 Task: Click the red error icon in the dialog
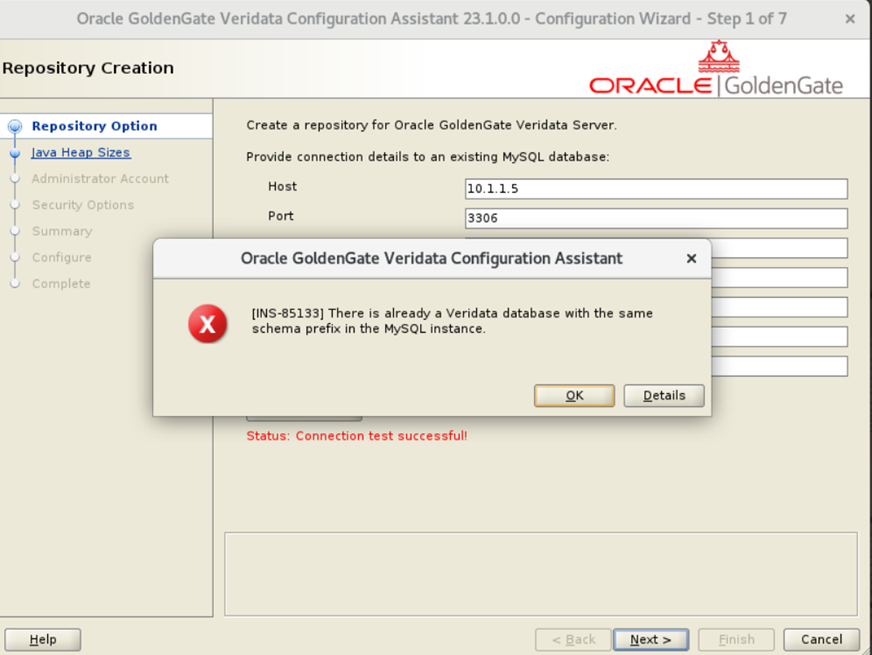[x=207, y=323]
